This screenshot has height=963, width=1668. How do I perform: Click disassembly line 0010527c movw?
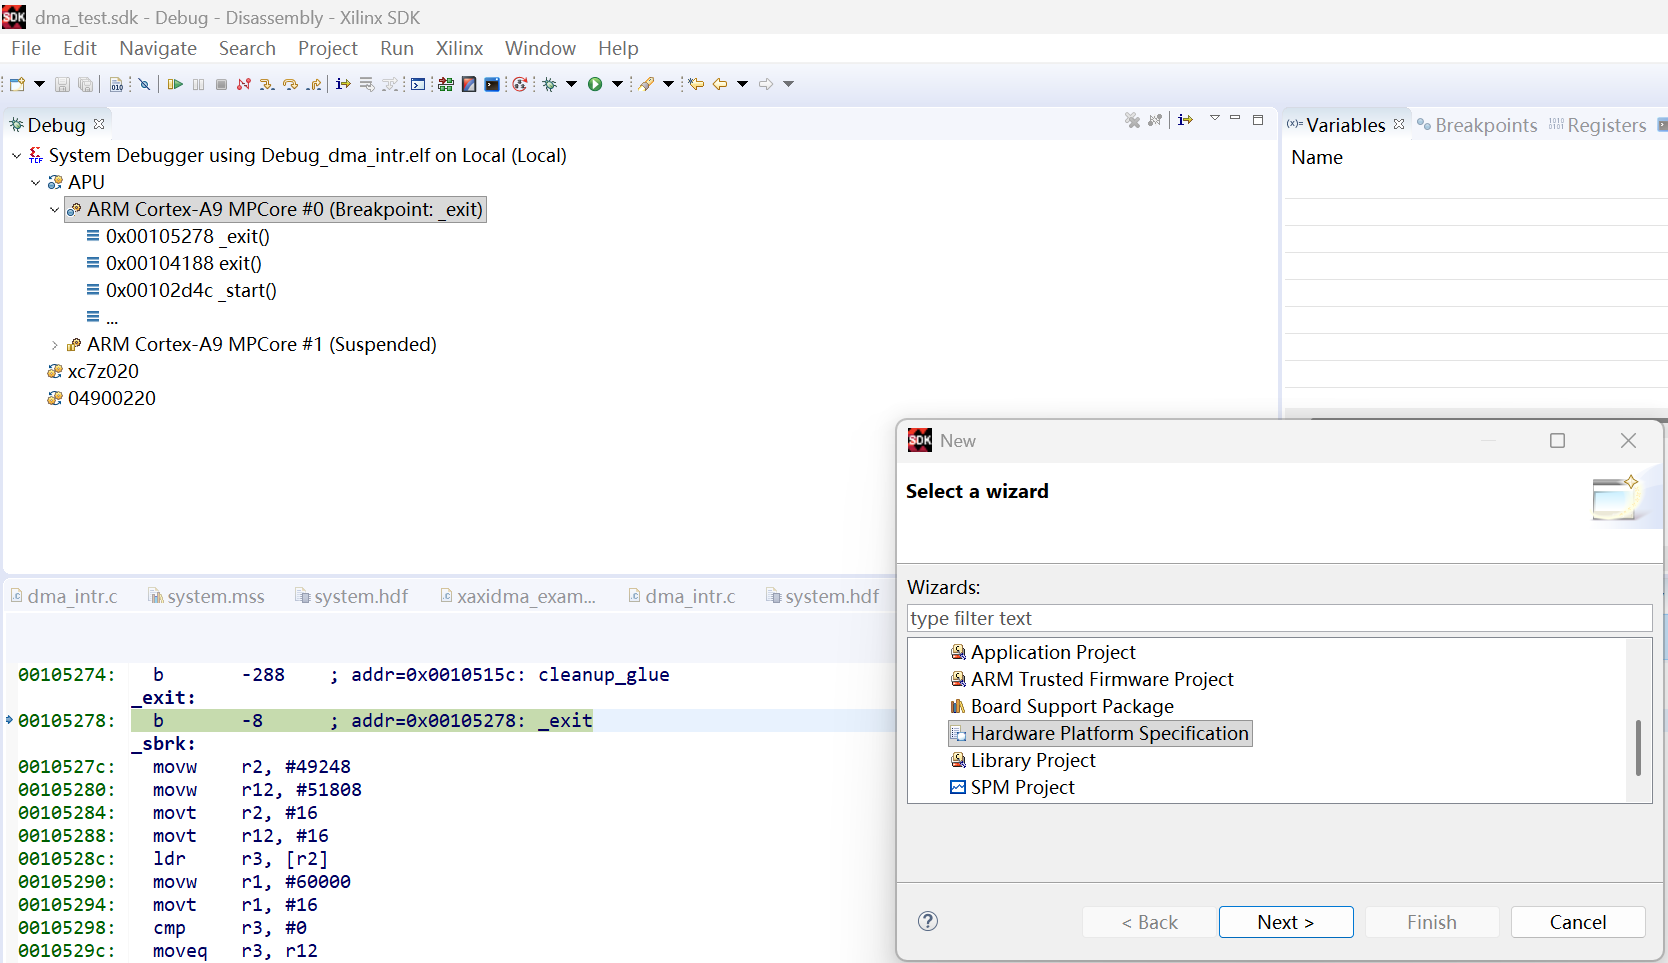pyautogui.click(x=185, y=767)
